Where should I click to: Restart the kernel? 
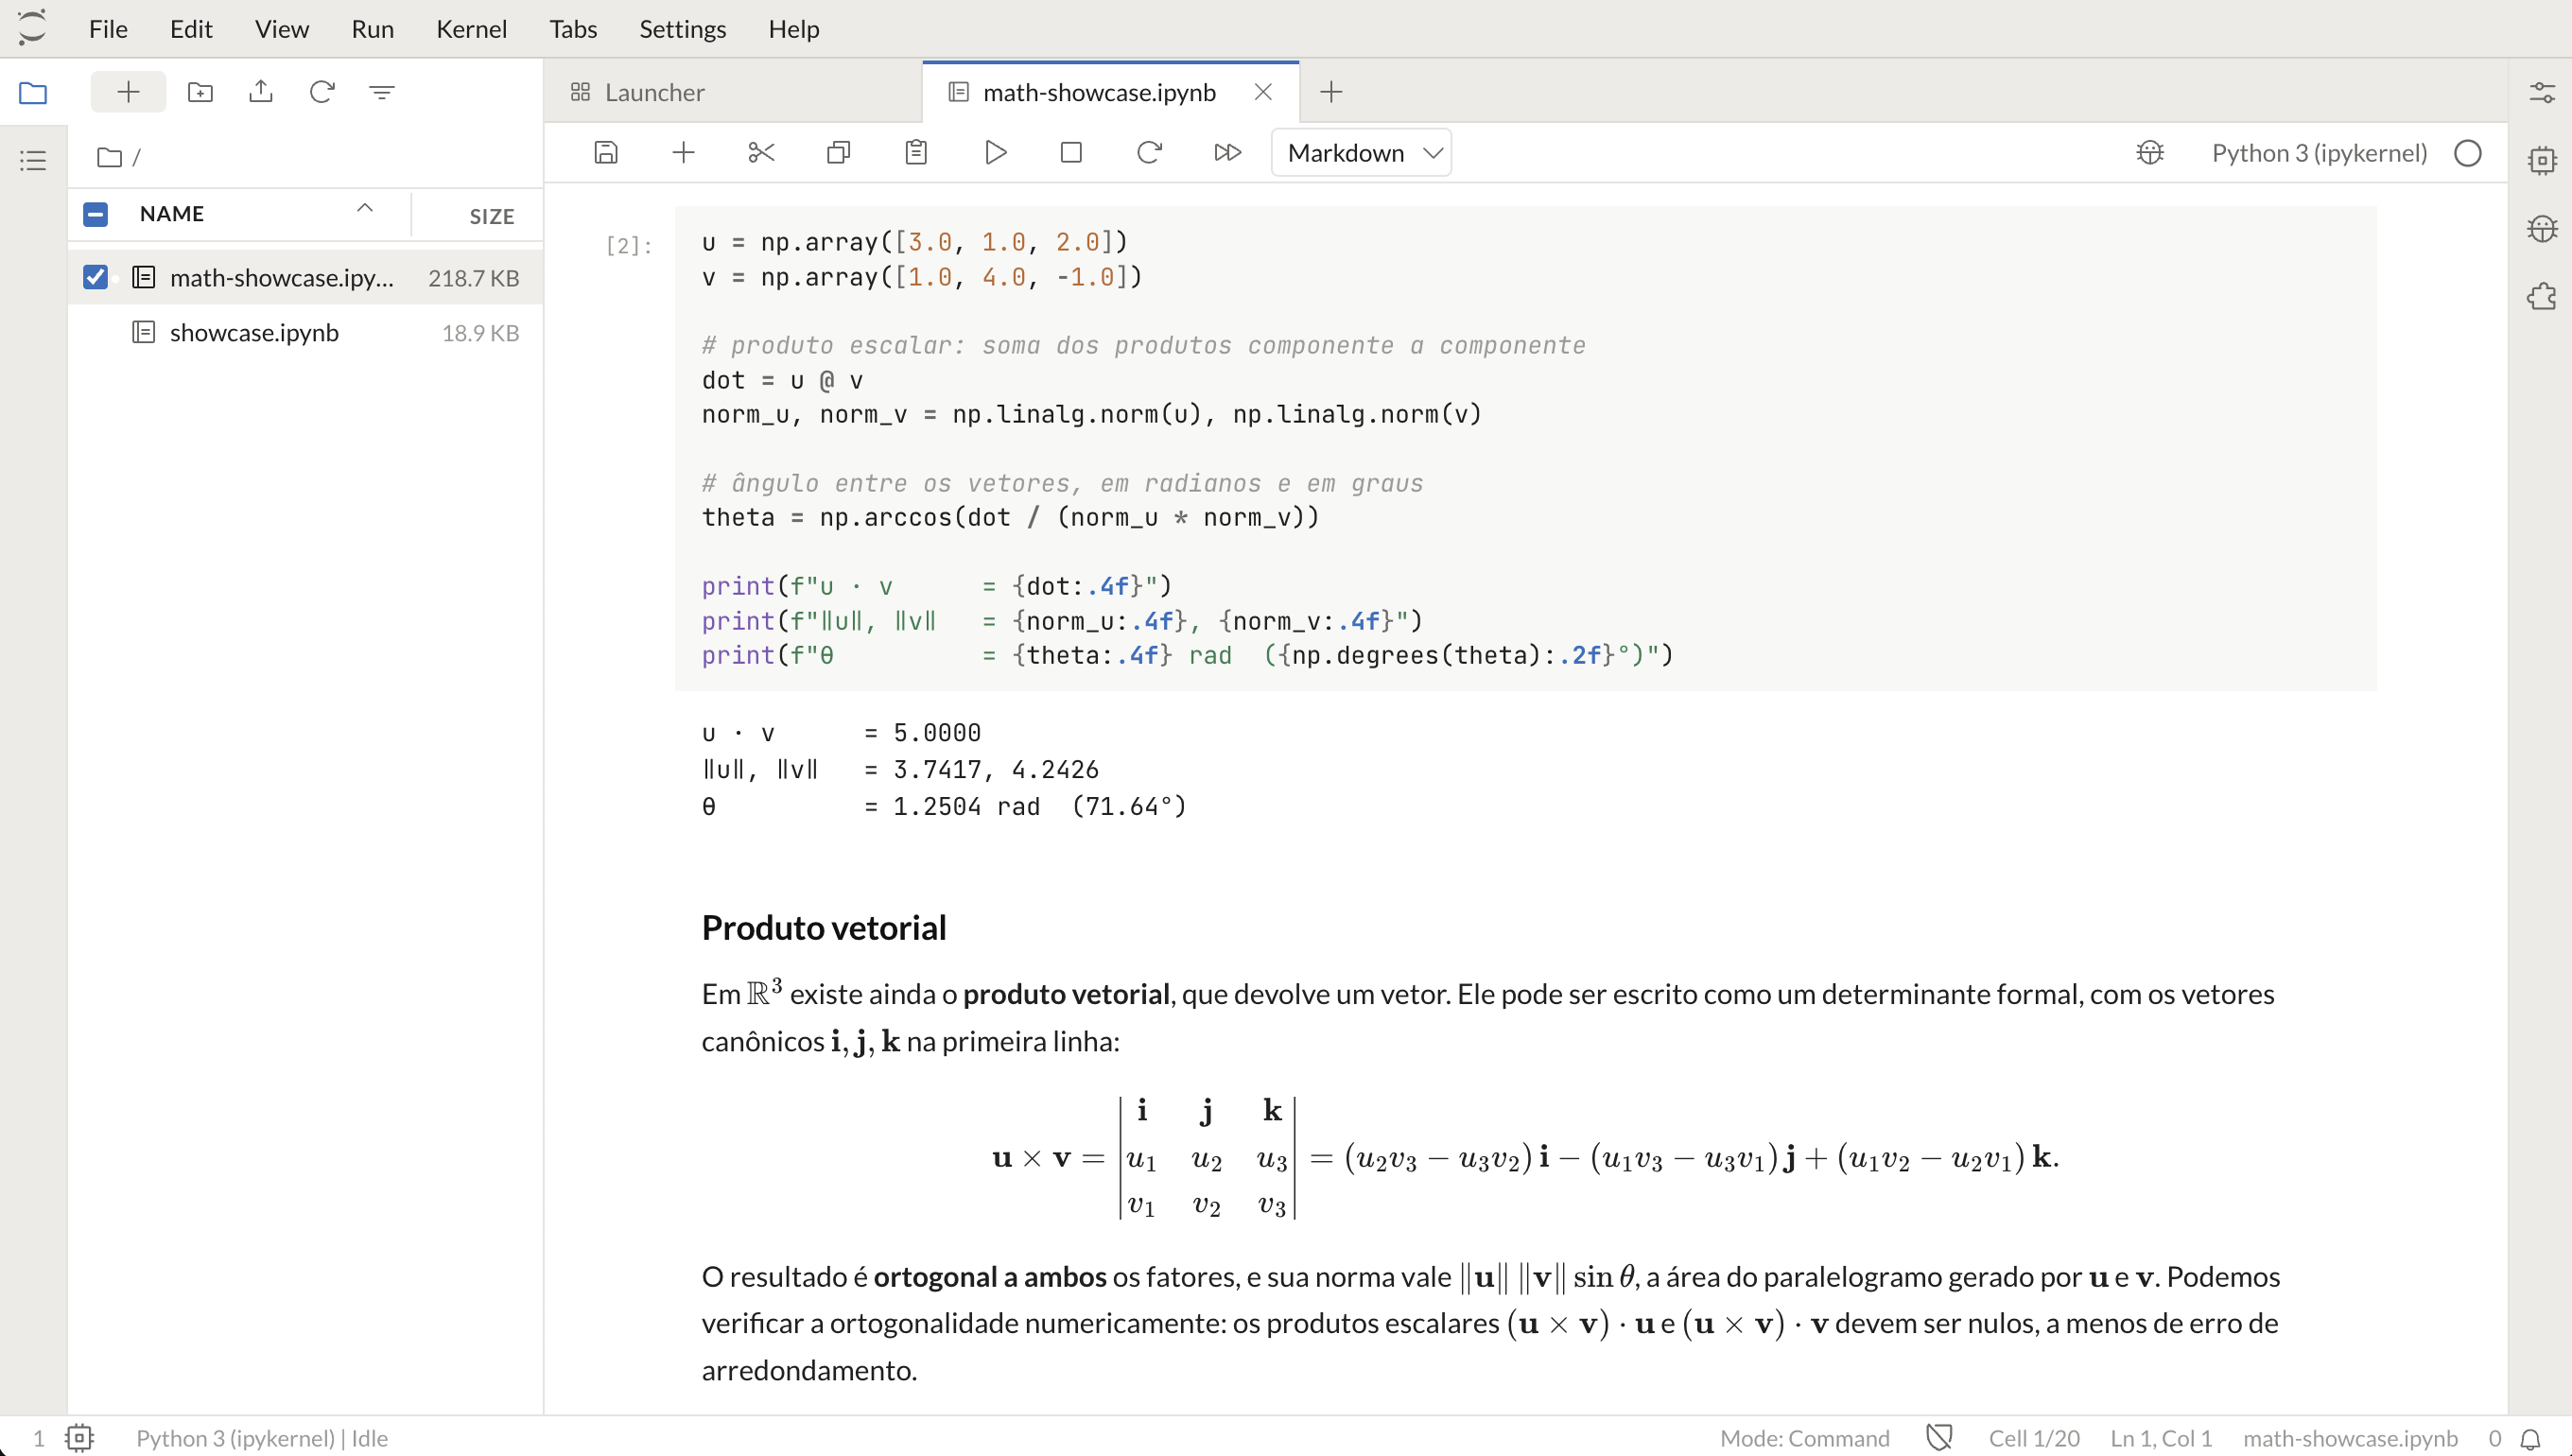coord(1149,152)
